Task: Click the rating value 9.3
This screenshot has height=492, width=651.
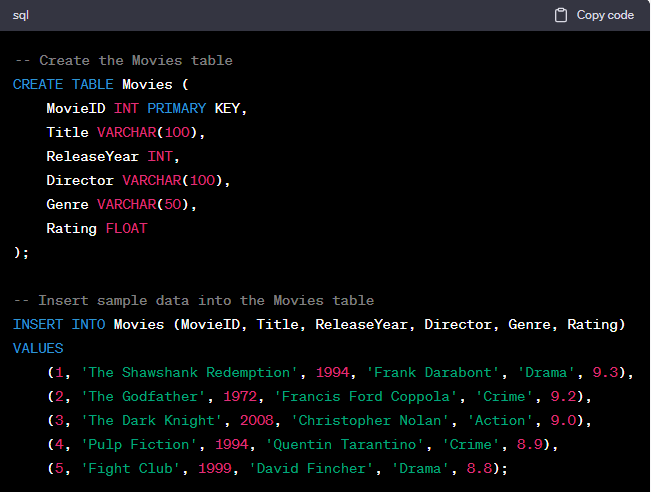Action: tap(605, 372)
